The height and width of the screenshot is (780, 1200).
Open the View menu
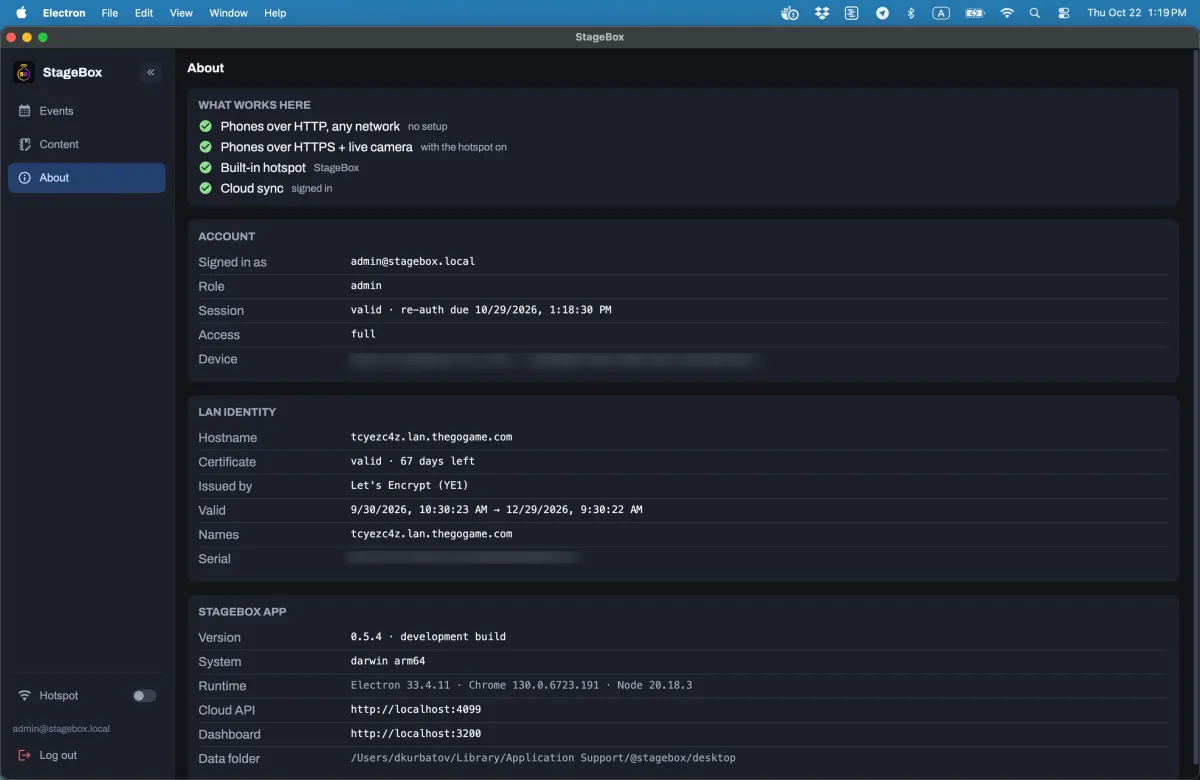coord(181,13)
